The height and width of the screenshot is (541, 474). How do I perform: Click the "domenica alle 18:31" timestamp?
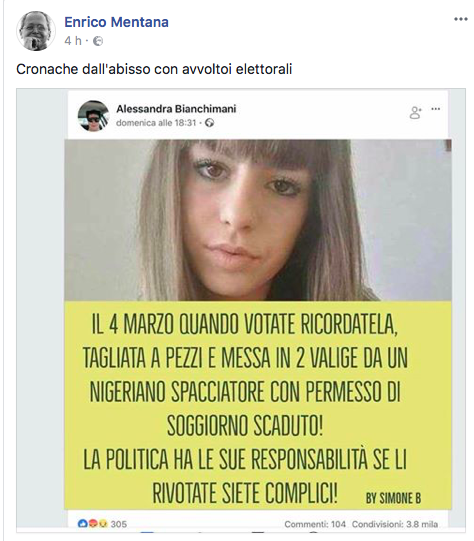tap(156, 123)
